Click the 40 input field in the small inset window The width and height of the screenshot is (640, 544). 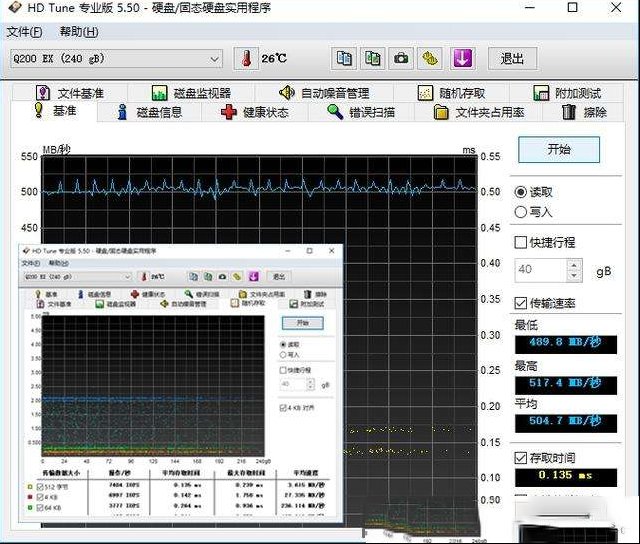(x=293, y=384)
